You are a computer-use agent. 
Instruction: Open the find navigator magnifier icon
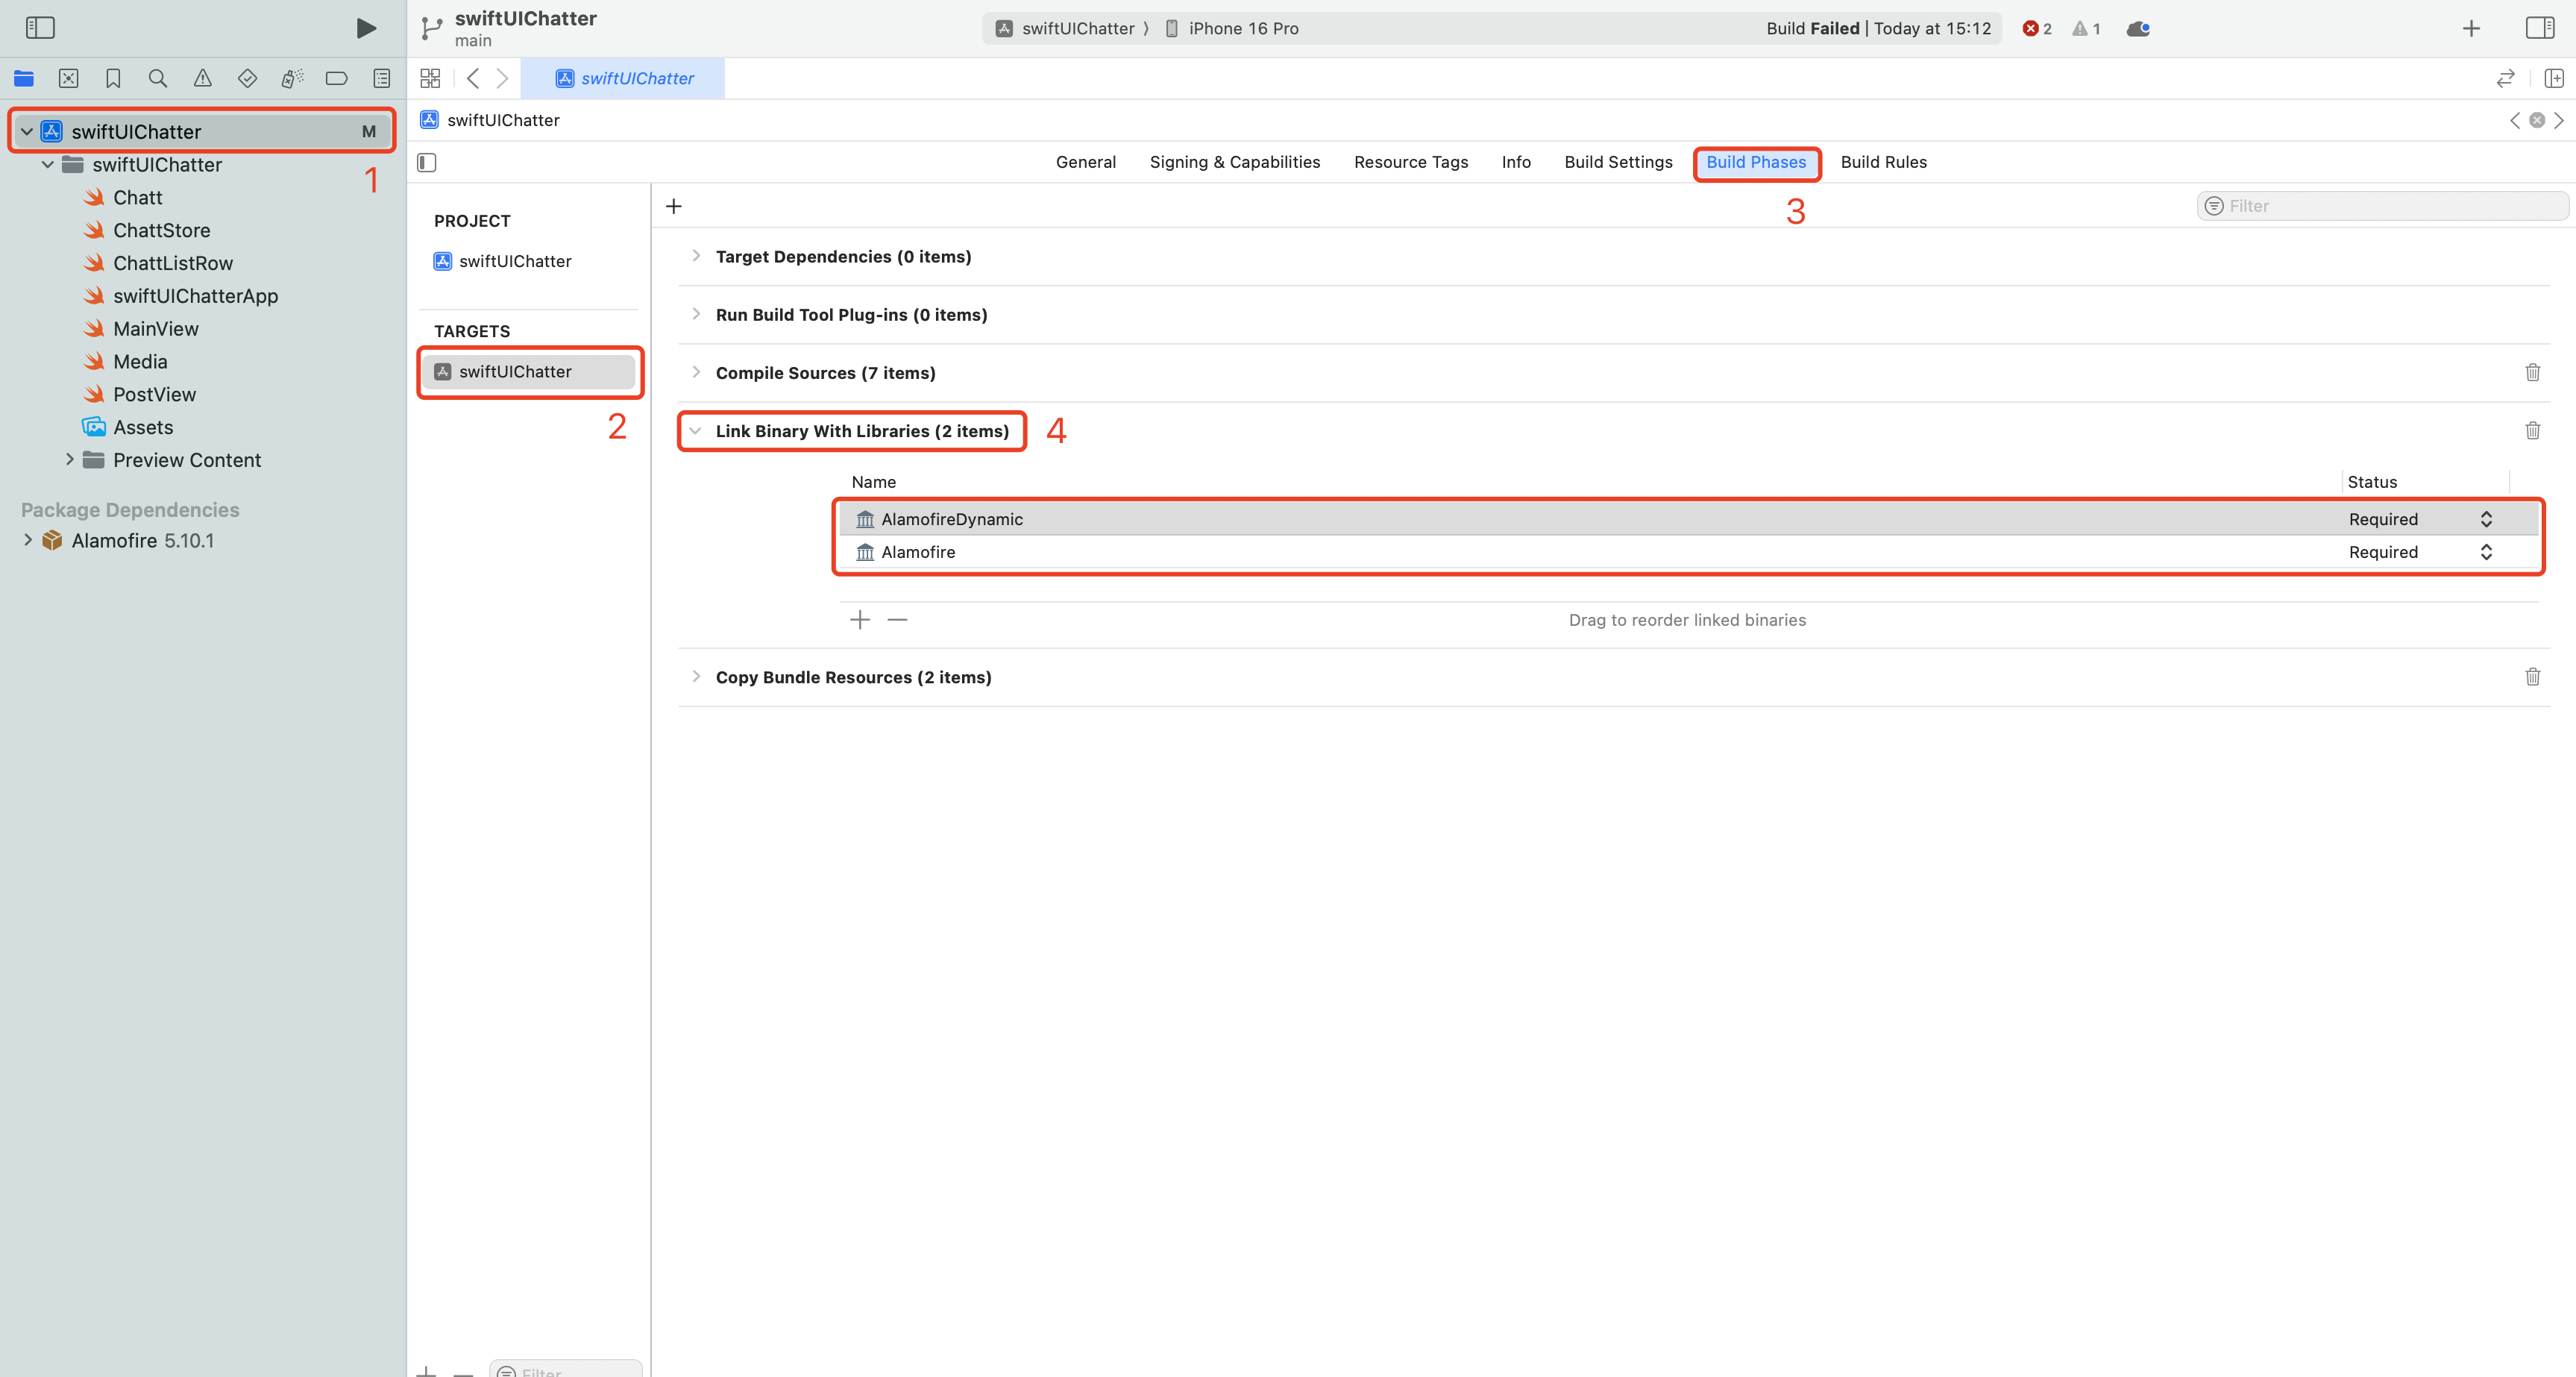click(157, 78)
